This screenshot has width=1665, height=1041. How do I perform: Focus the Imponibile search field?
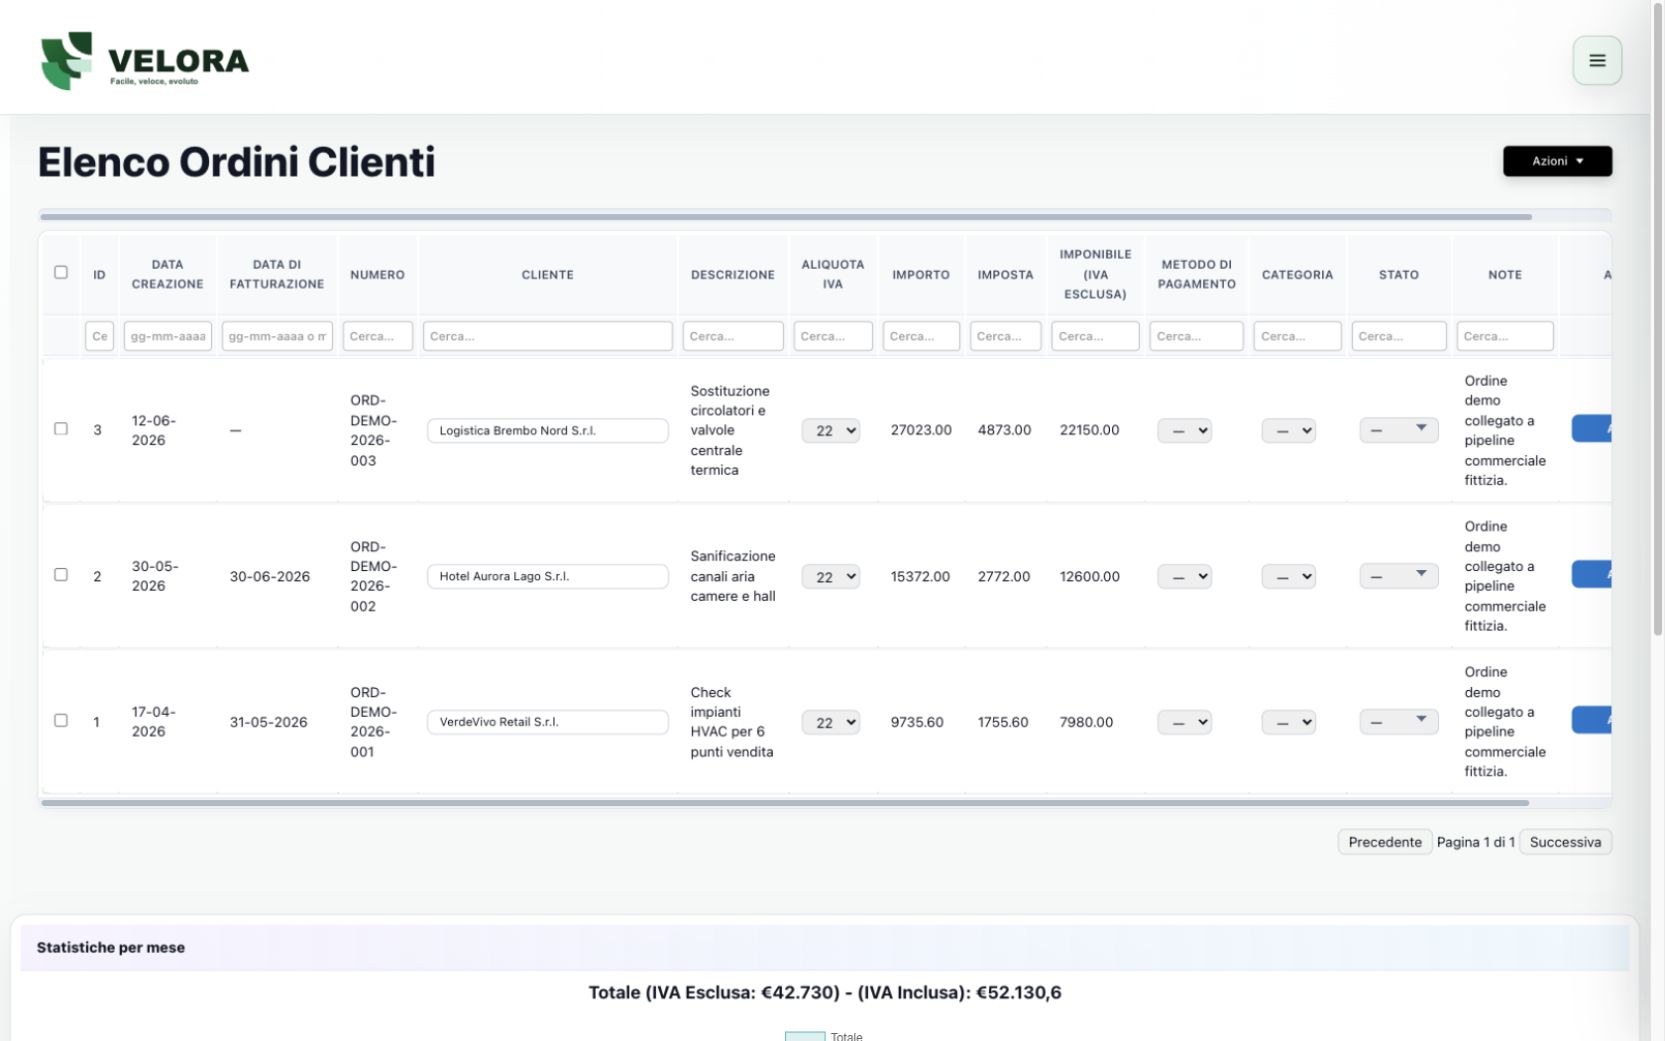[x=1095, y=336]
